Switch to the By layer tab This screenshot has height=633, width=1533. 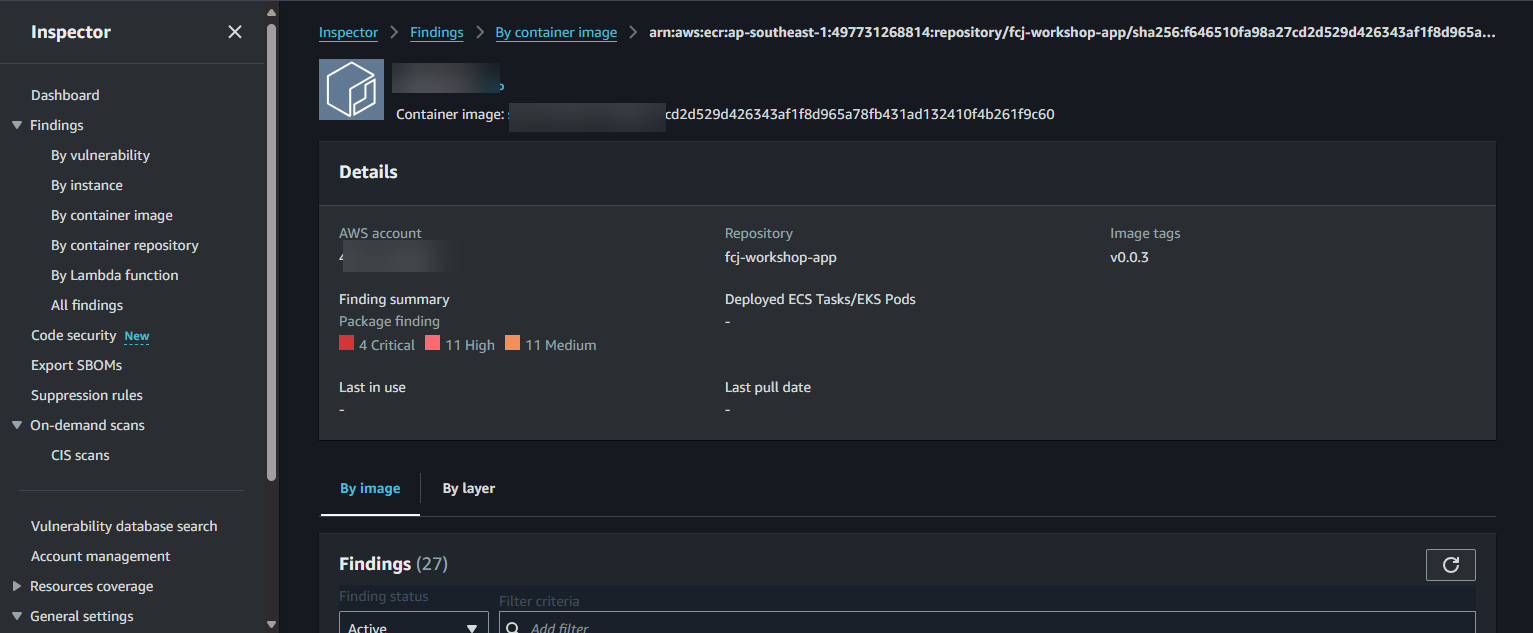click(468, 488)
